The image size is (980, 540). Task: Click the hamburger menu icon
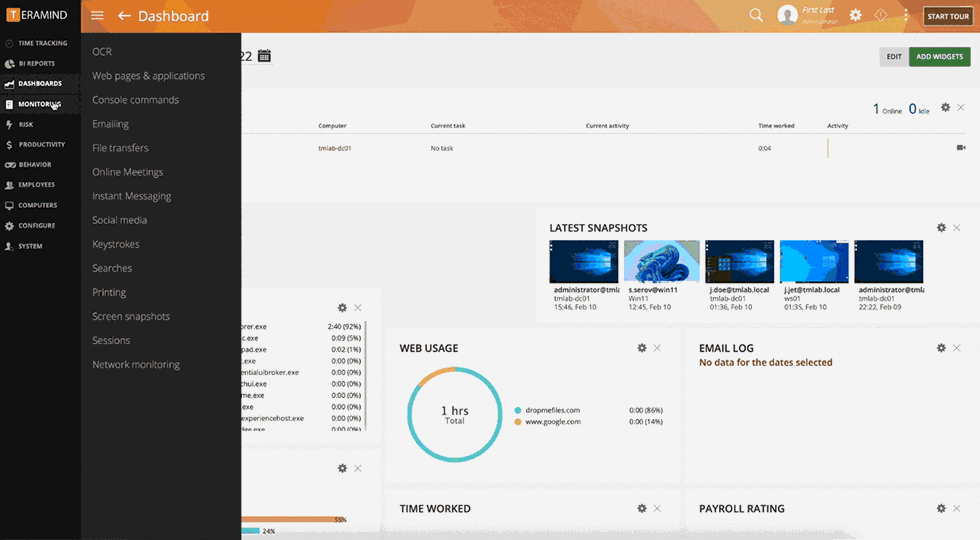[x=97, y=16]
